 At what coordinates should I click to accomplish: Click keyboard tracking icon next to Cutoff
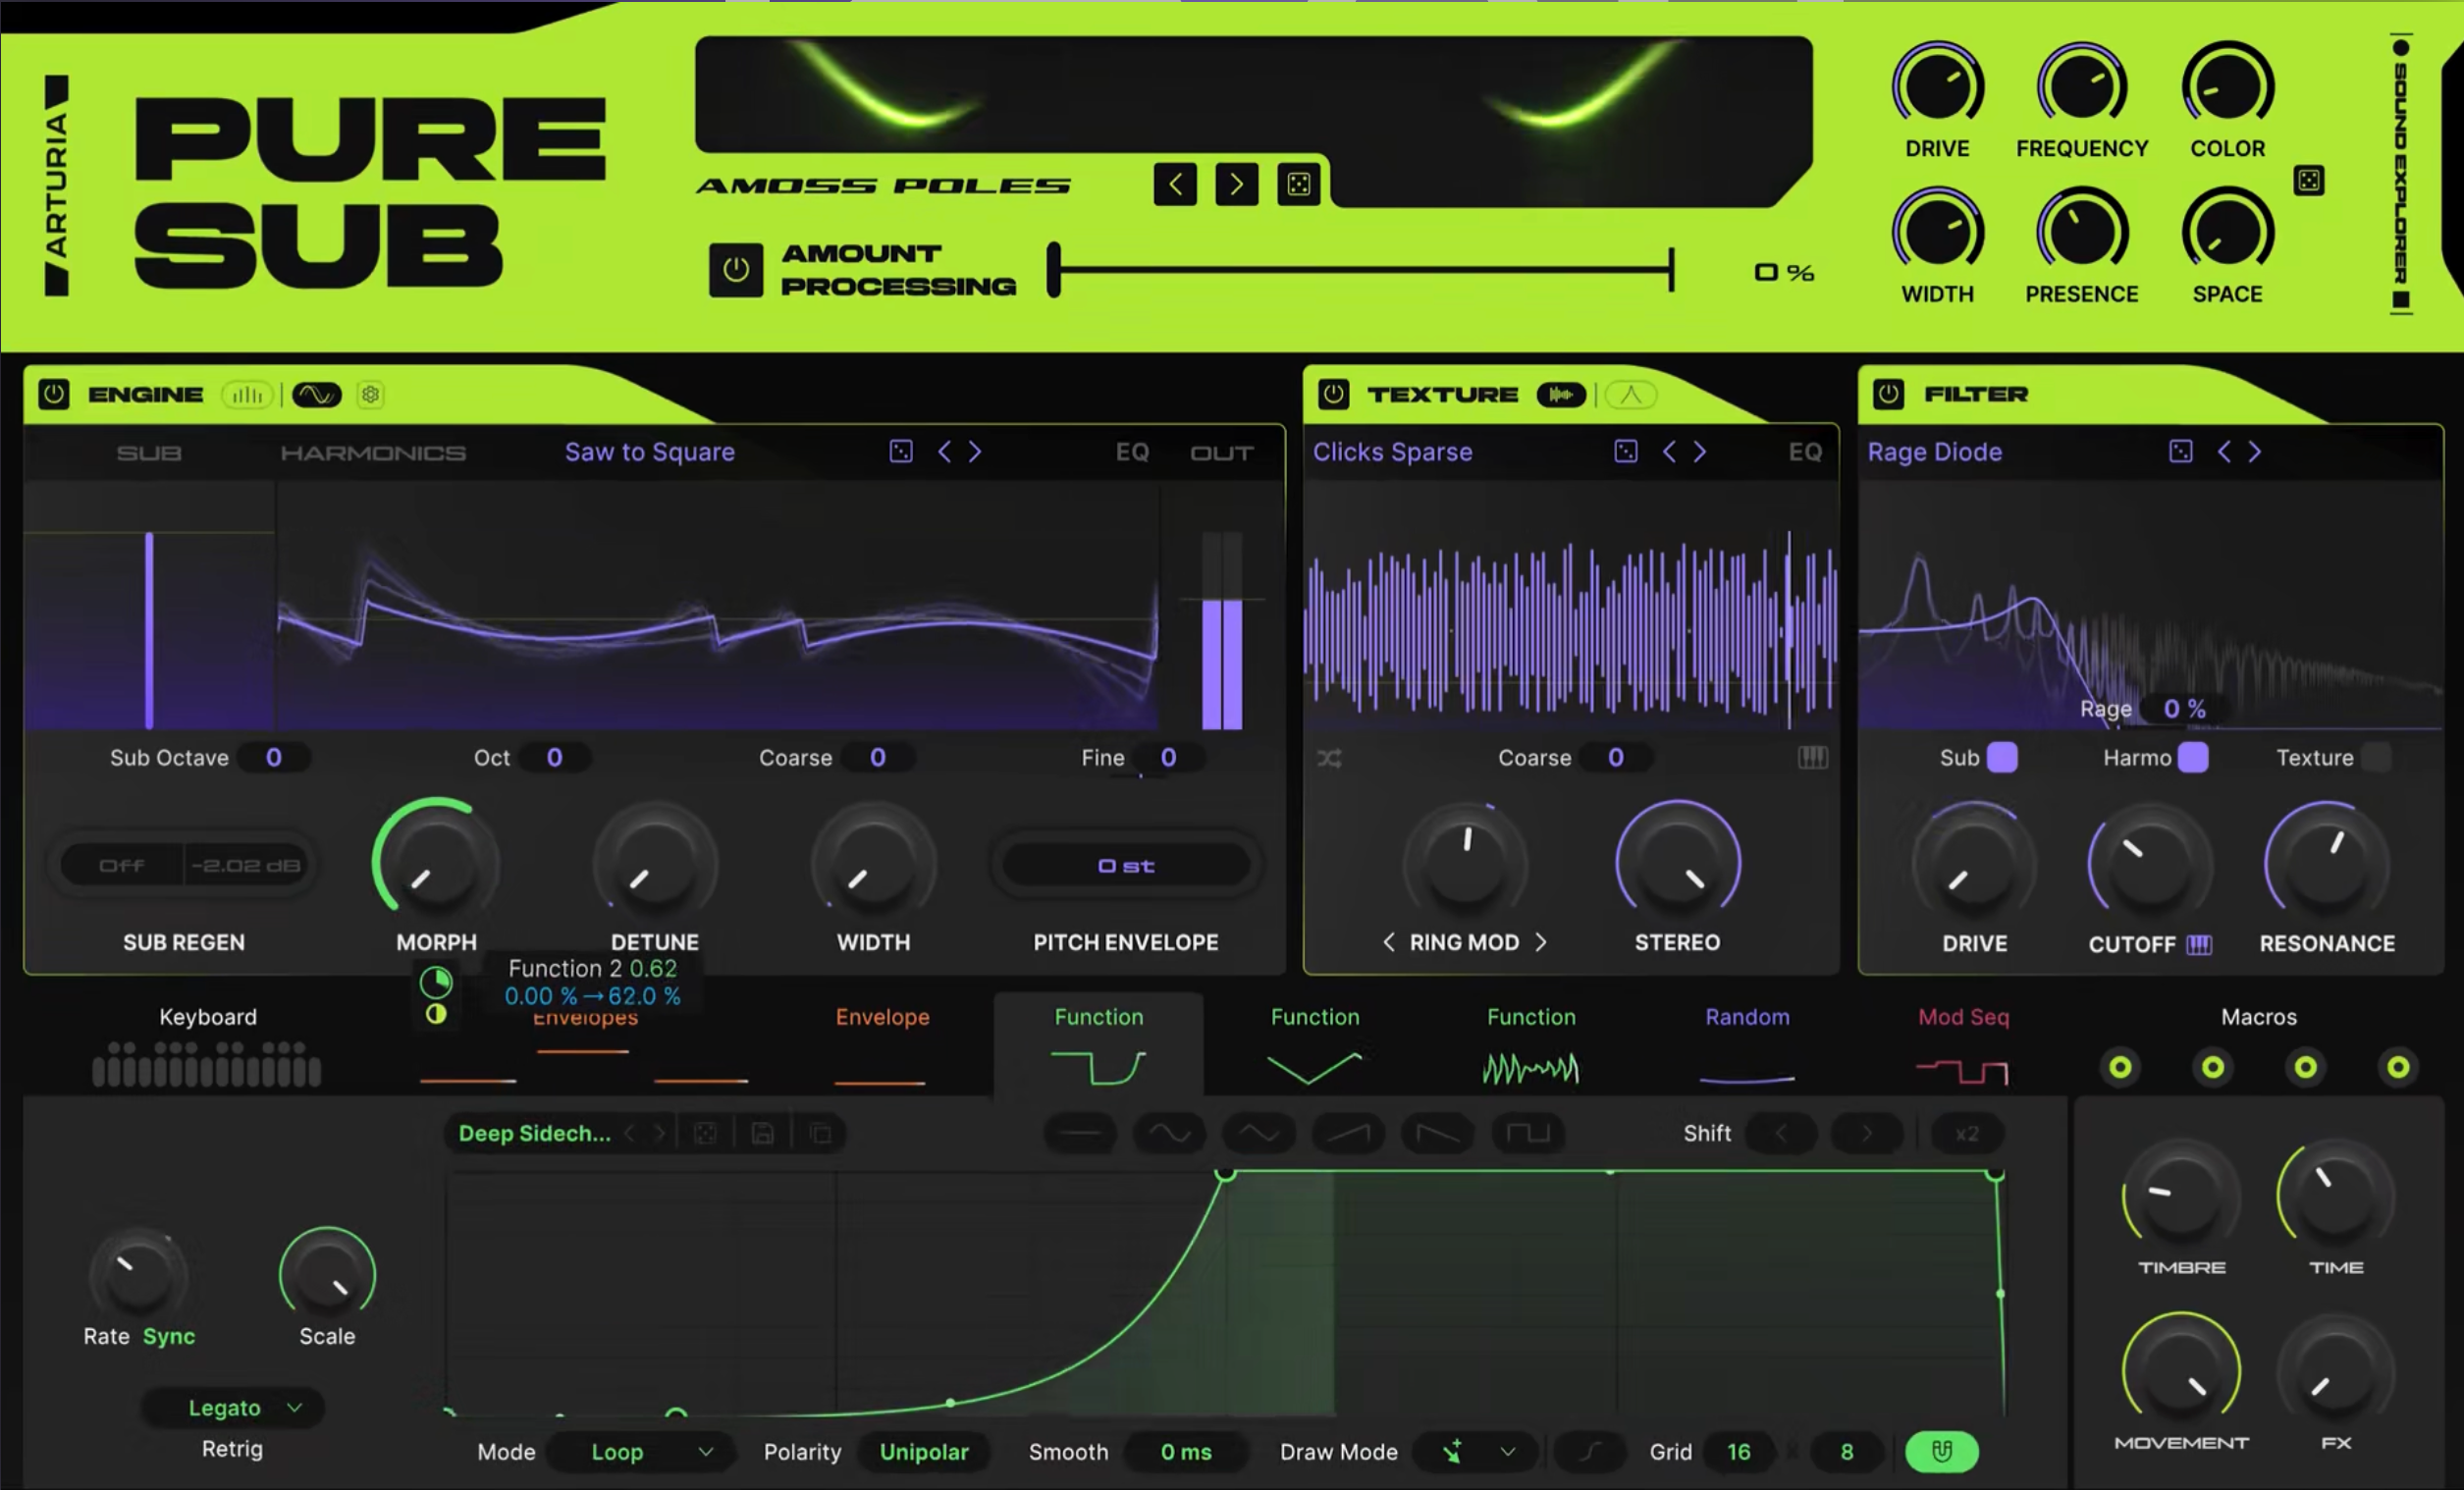2199,945
